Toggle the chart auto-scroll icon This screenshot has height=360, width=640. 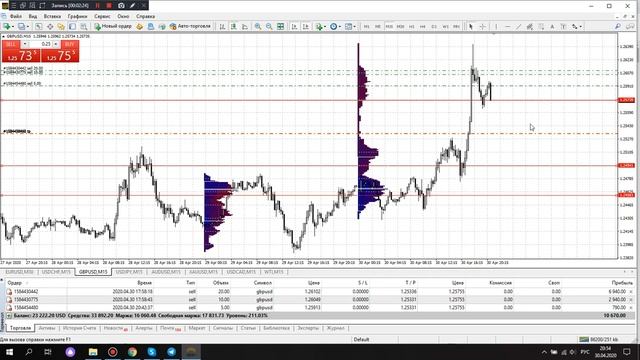(x=294, y=26)
